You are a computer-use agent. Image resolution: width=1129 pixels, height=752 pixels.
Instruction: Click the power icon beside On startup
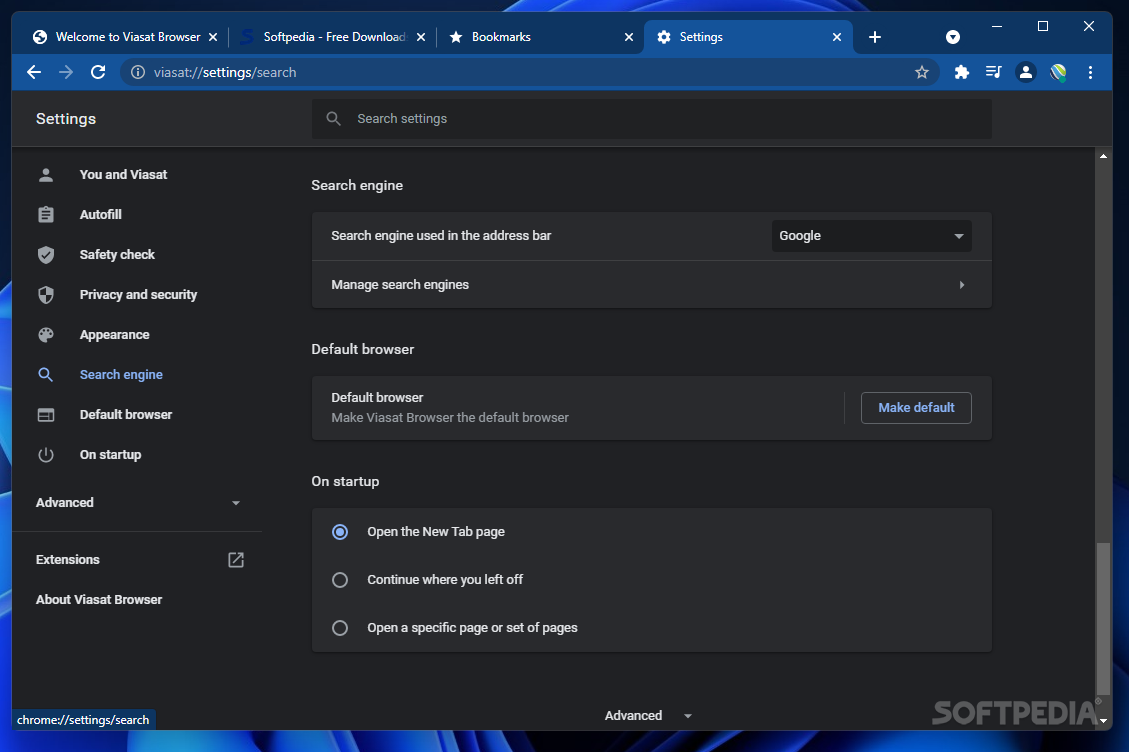coord(46,455)
